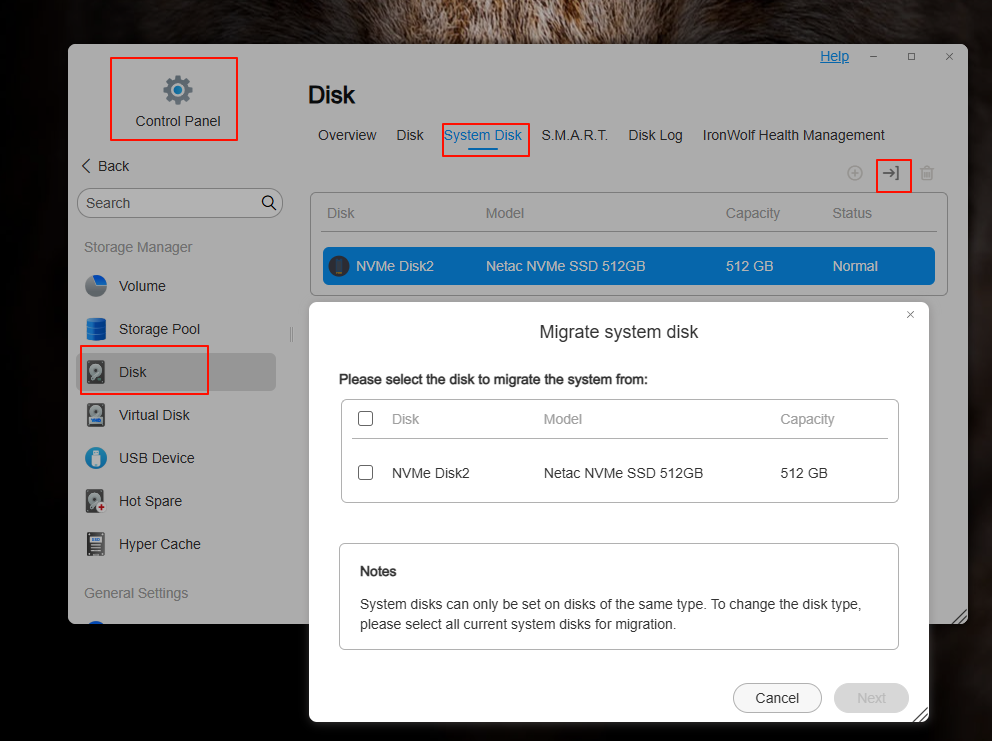Click the Capacity column header in dialog
992x741 pixels.
807,419
